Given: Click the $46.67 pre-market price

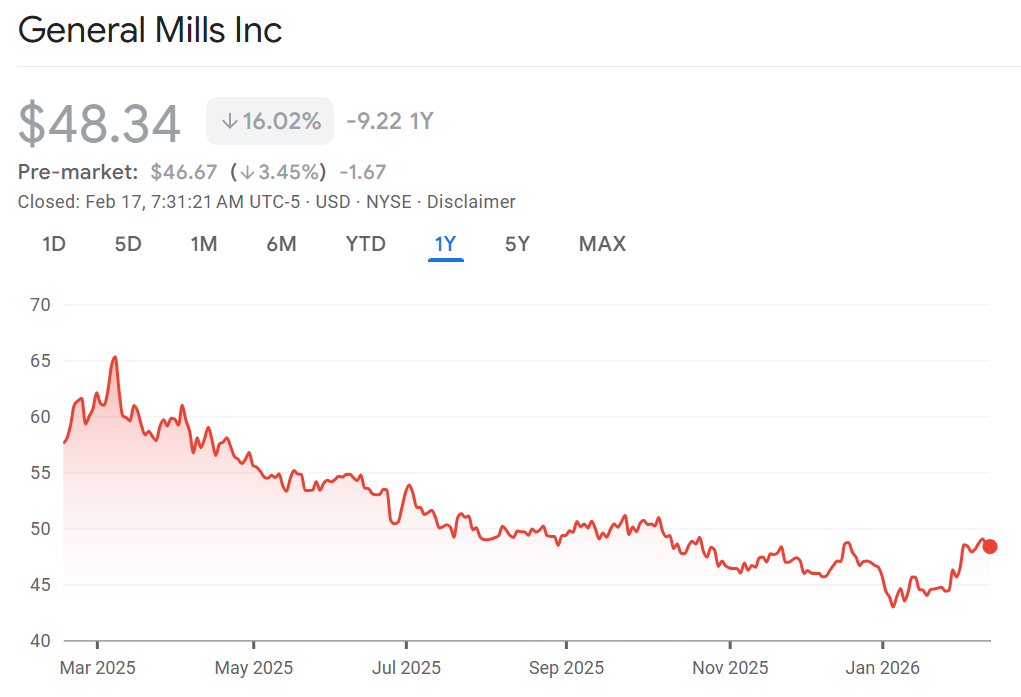Looking at the screenshot, I should click(184, 172).
